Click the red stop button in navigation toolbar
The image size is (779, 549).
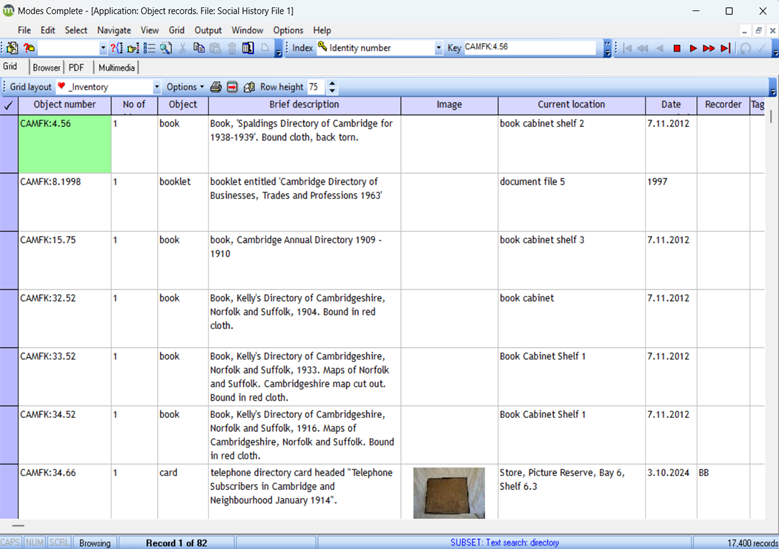pyautogui.click(x=677, y=48)
